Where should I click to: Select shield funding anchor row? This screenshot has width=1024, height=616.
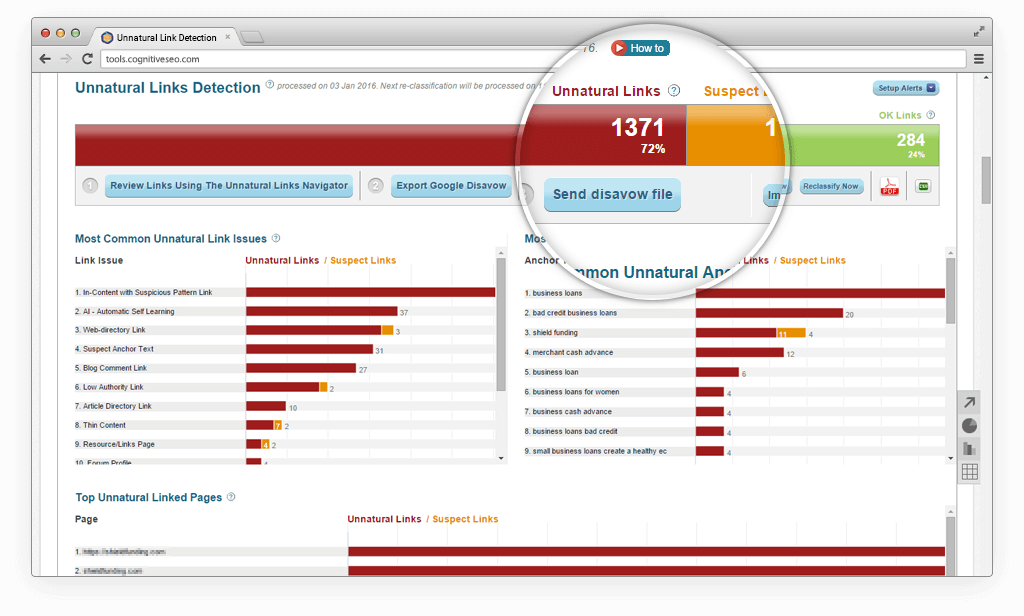(x=735, y=332)
